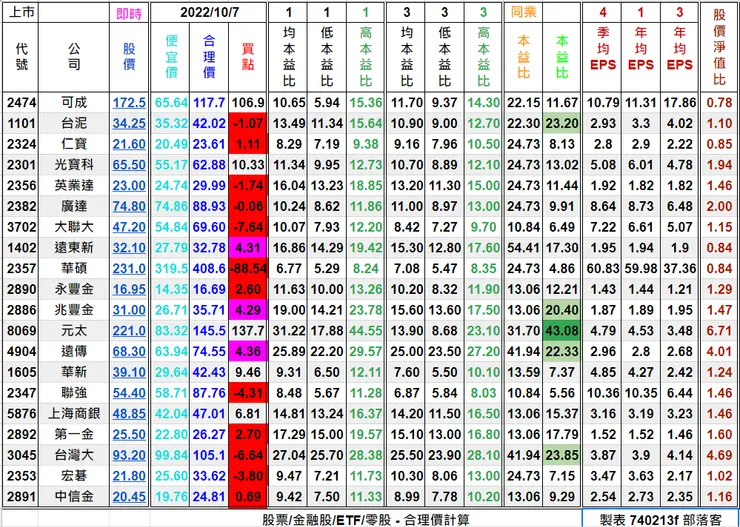This screenshot has width=740, height=527.
Task: Click the 合理價 column header
Action: pos(209,57)
